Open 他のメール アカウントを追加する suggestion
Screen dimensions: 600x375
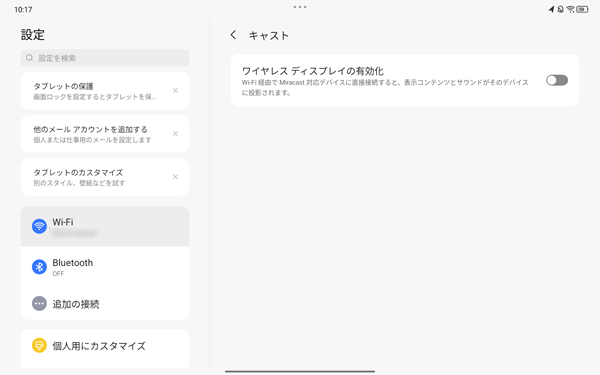pyautogui.click(x=105, y=134)
